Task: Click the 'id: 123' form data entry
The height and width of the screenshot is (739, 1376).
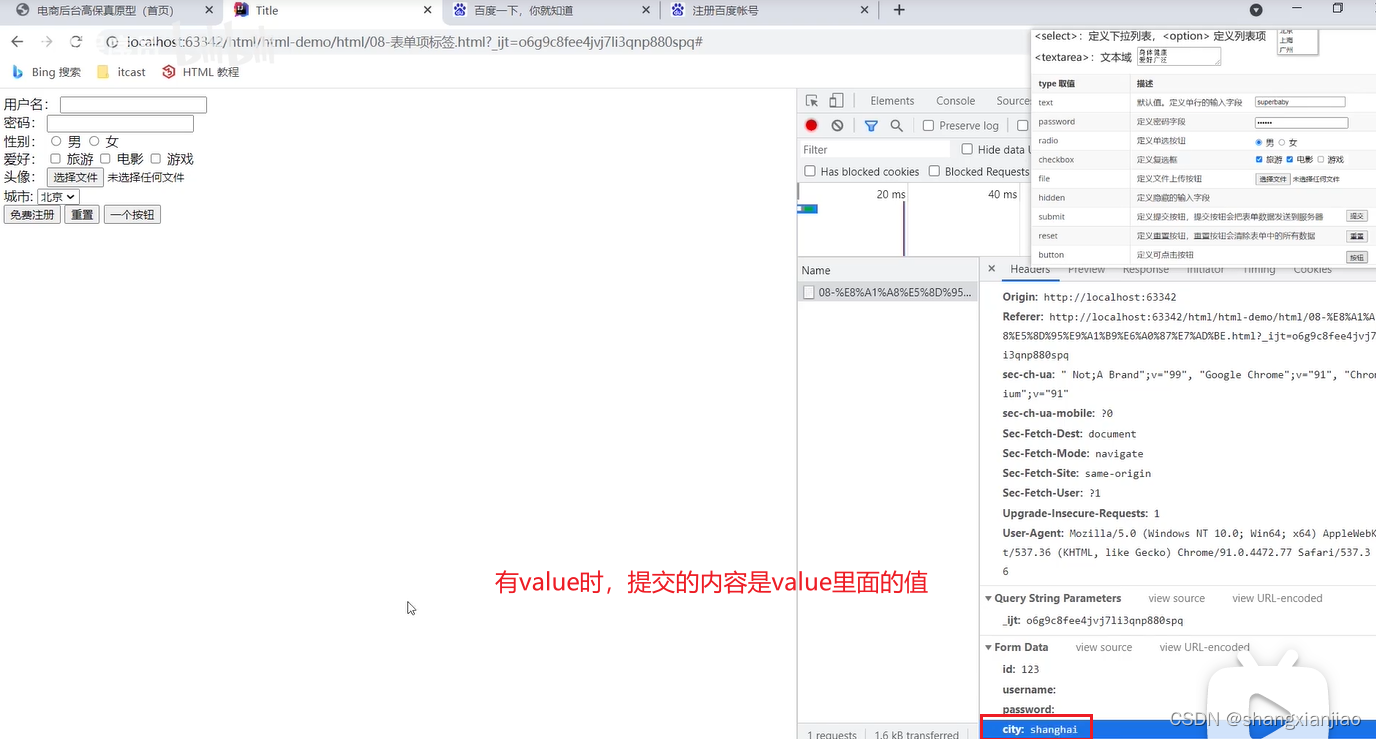Action: click(1021, 669)
